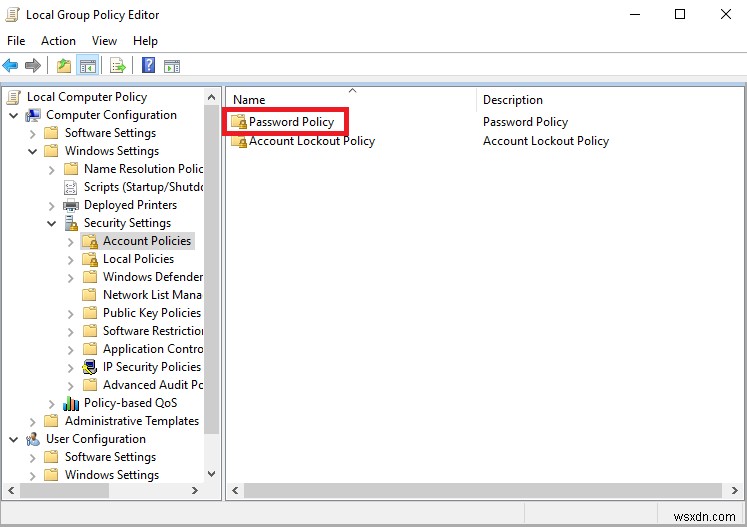747x527 pixels.
Task: Toggle the Show/Hide Action Pane icon
Action: pyautogui.click(x=172, y=66)
